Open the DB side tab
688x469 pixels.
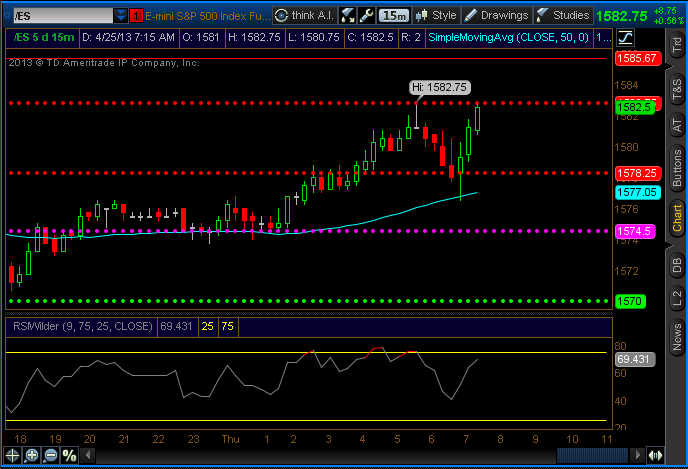677,265
